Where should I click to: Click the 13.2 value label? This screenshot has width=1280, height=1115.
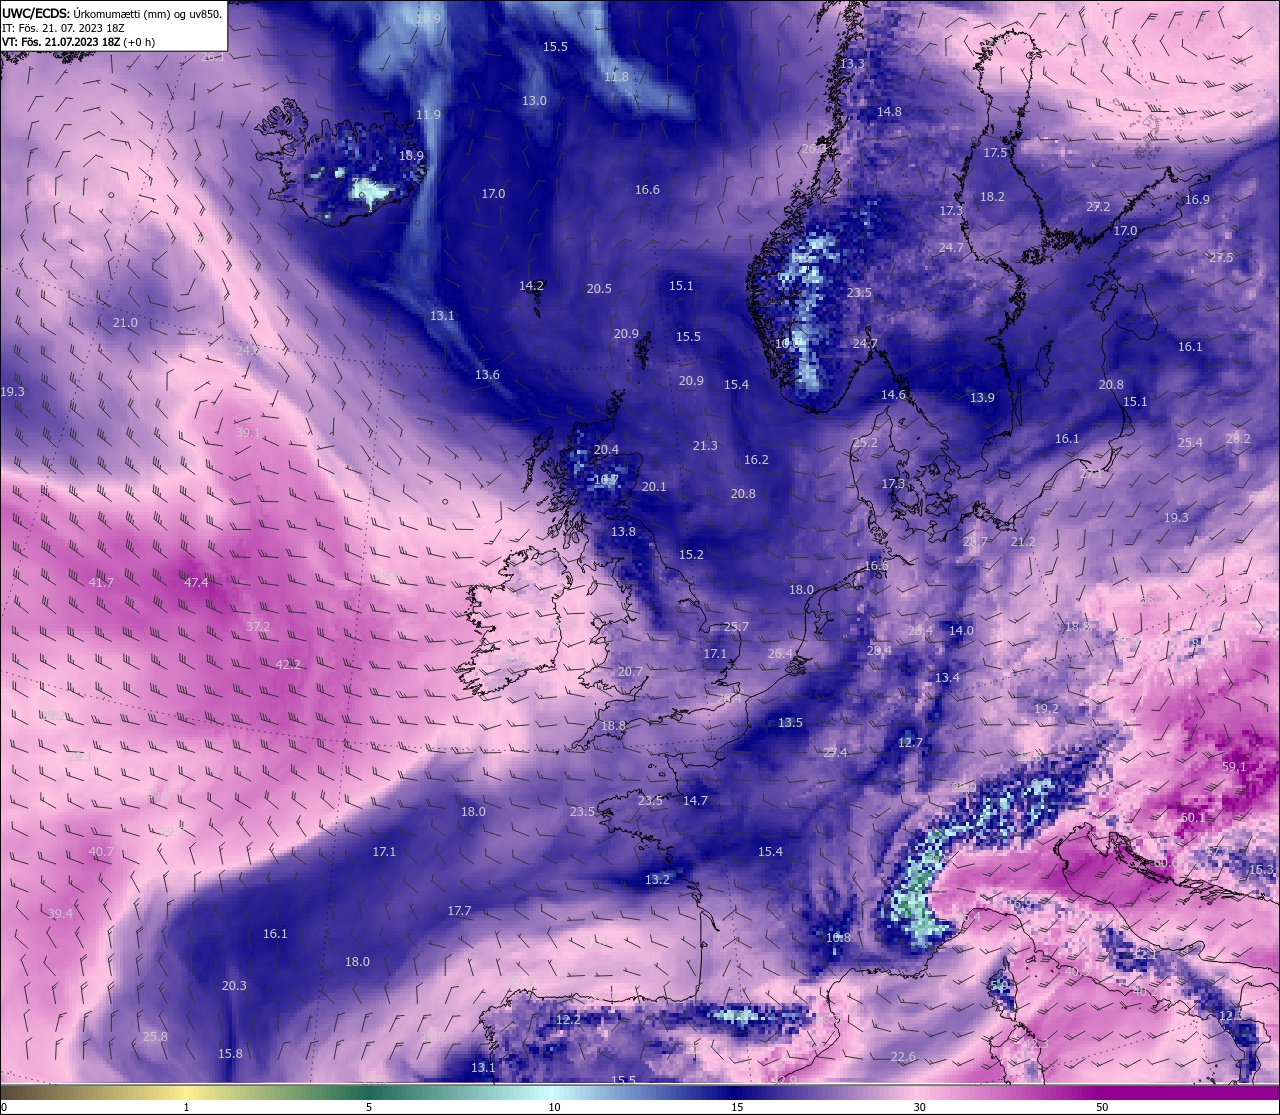657,880
